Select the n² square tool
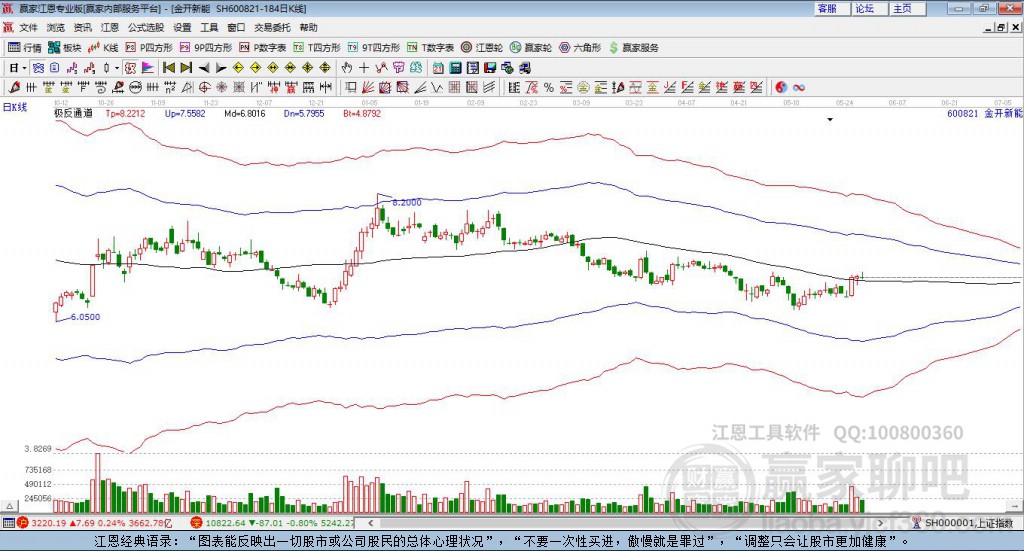The image size is (1024, 551). [170, 87]
